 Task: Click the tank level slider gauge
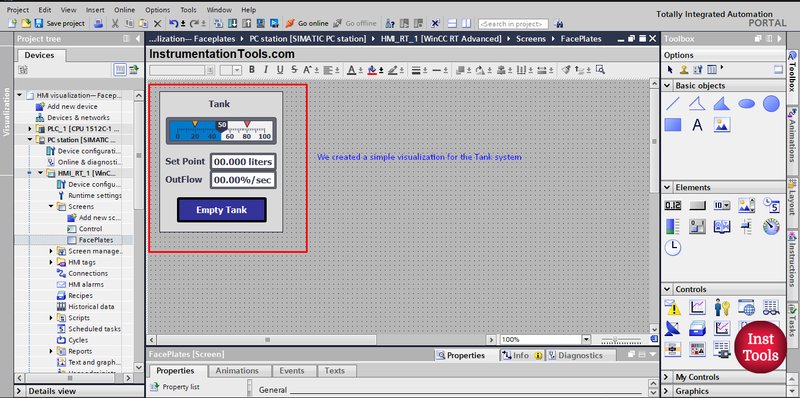(x=221, y=131)
